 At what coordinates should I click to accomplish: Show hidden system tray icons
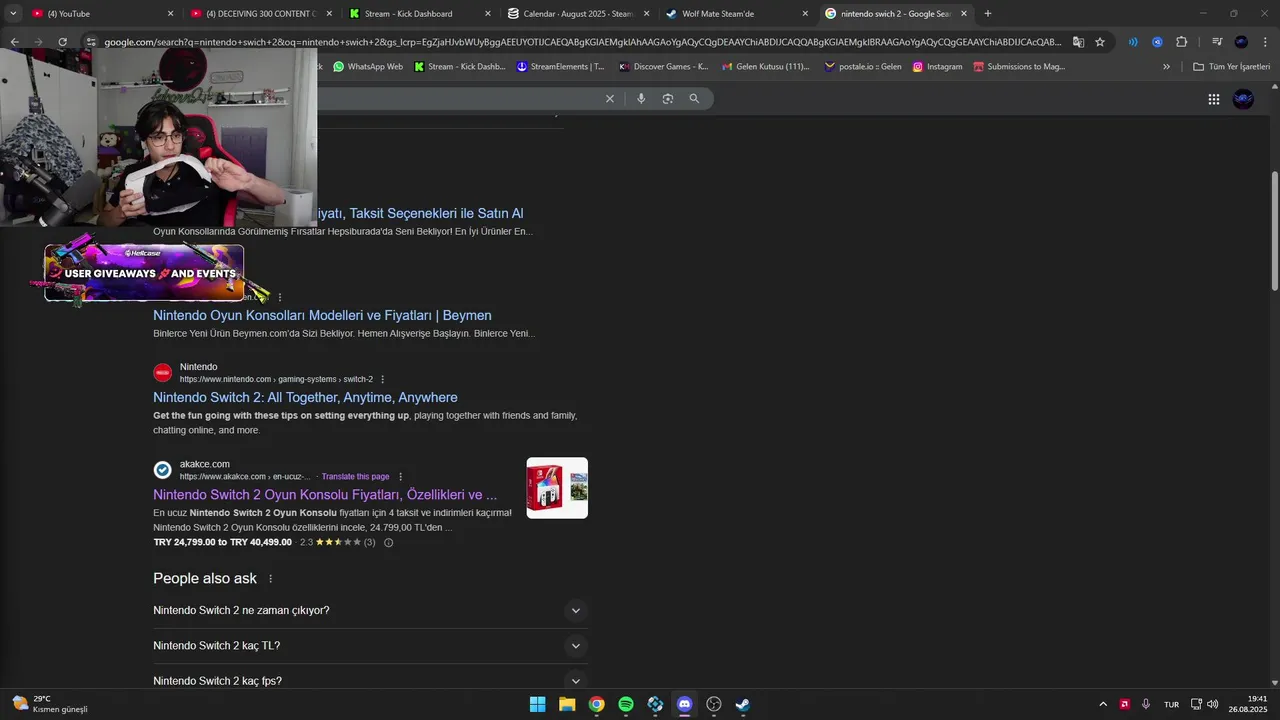coord(1103,704)
